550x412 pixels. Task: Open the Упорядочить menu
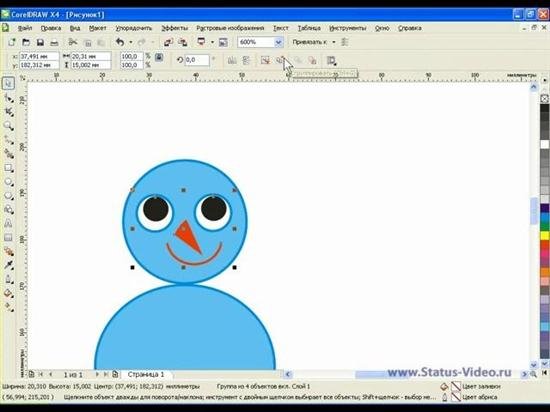[134, 28]
